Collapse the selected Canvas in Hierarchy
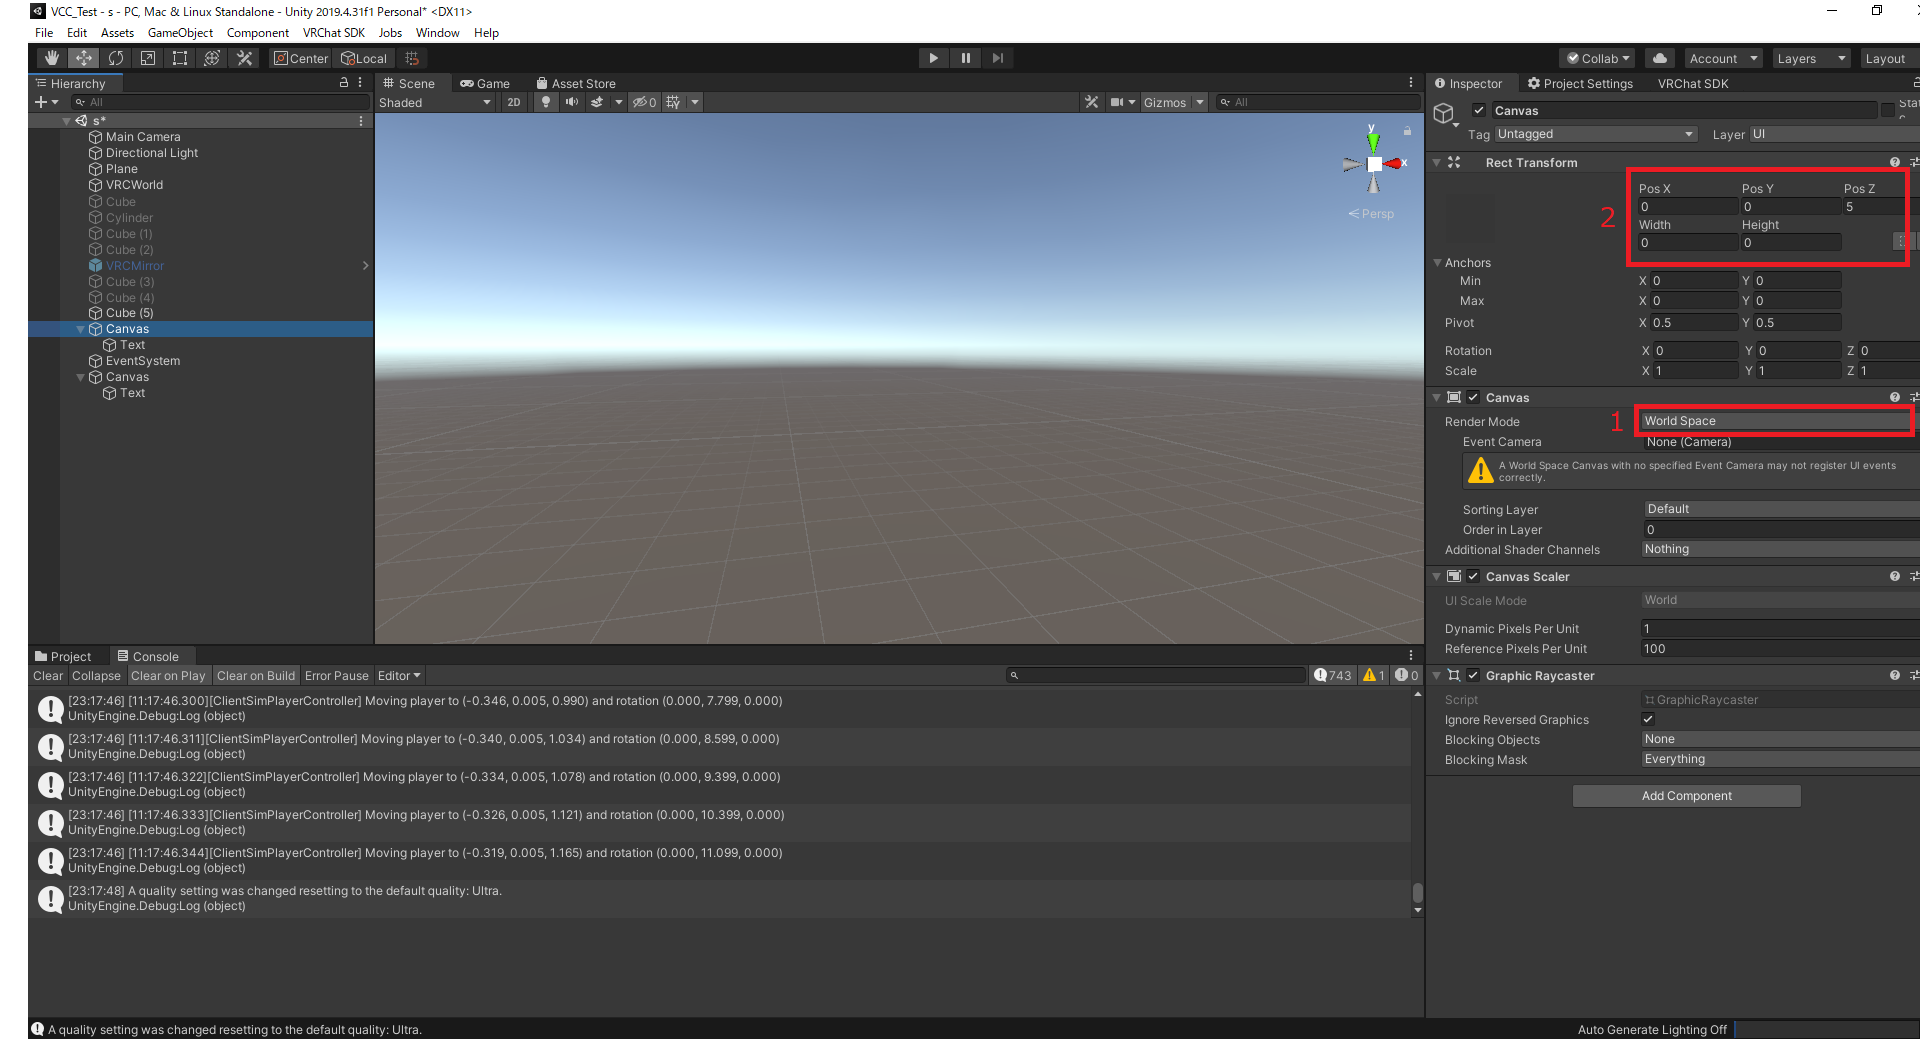The image size is (1920, 1040). point(81,329)
